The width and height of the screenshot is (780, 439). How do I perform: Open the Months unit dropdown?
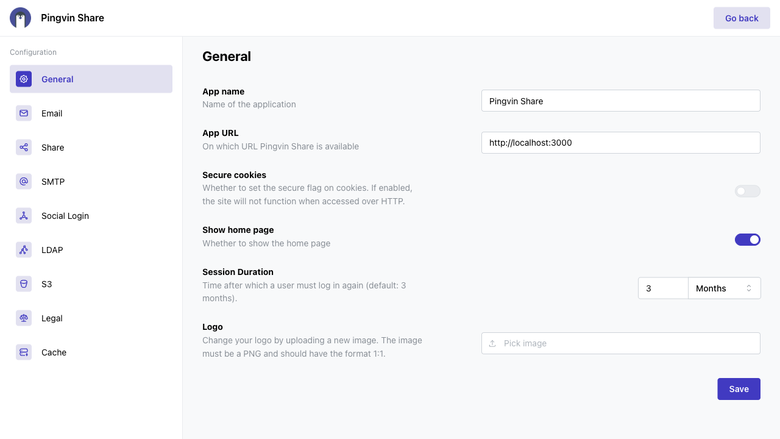(724, 288)
